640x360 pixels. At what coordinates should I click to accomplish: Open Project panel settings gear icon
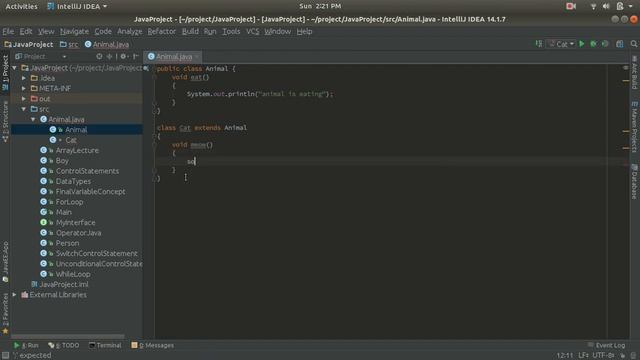pyautogui.click(x=123, y=56)
